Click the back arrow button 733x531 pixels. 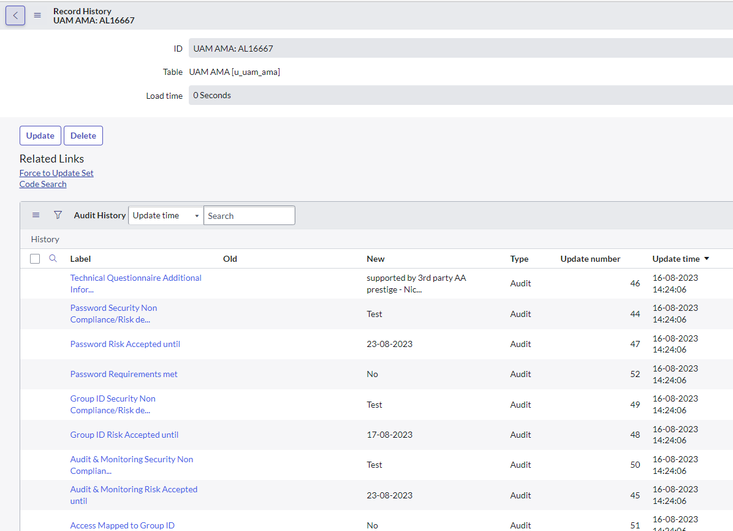coord(15,15)
